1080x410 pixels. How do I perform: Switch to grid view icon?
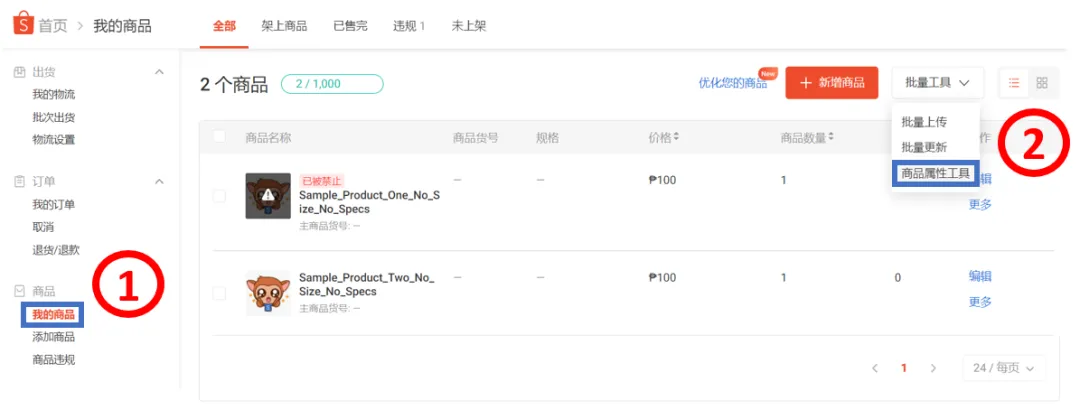(x=1041, y=83)
